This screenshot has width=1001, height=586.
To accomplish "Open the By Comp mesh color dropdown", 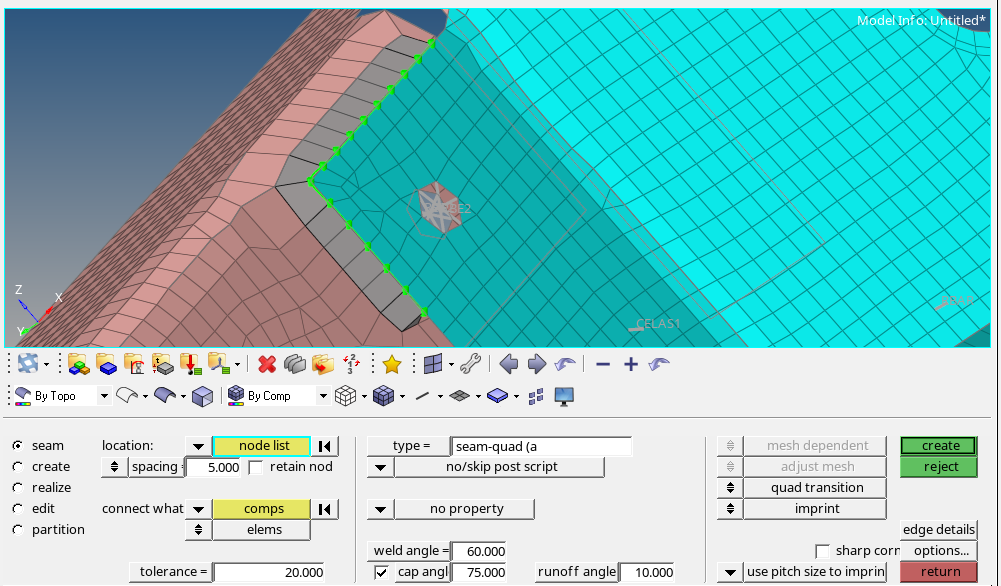I will click(324, 396).
